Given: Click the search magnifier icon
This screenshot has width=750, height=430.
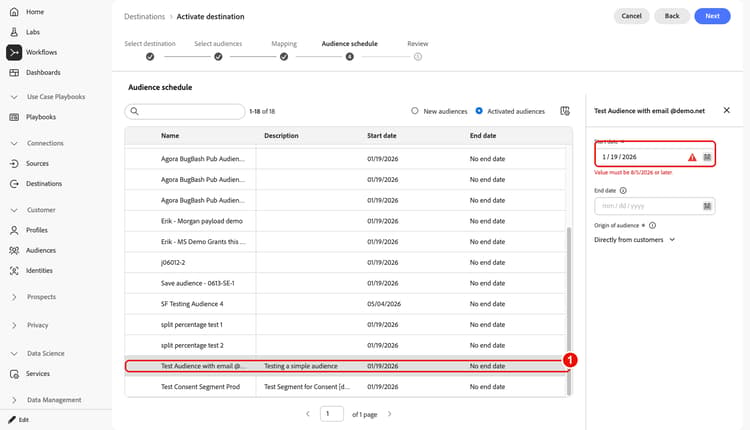Looking at the screenshot, I should [134, 111].
